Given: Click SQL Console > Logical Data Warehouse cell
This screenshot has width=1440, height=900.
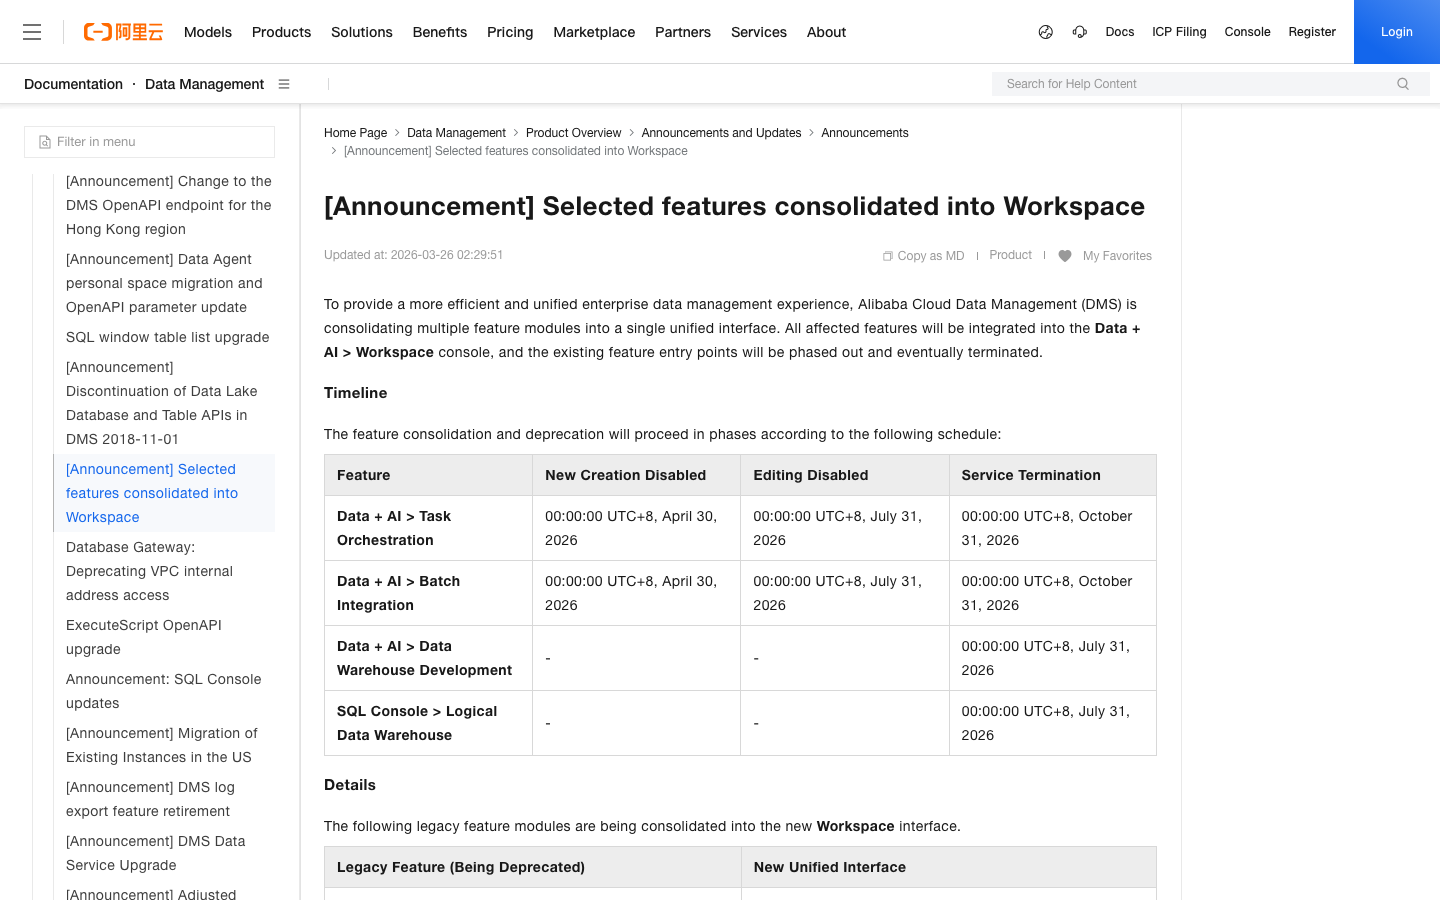Looking at the screenshot, I should [428, 723].
